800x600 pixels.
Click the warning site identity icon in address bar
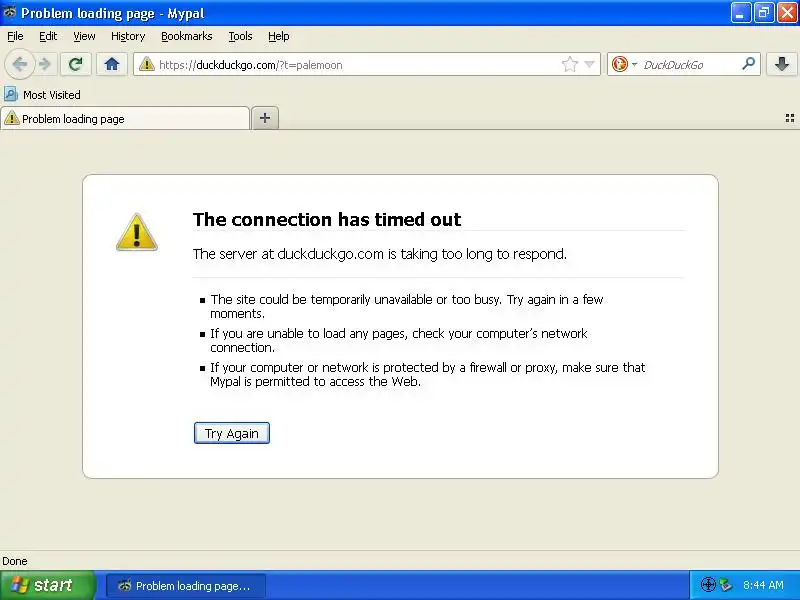pos(146,64)
